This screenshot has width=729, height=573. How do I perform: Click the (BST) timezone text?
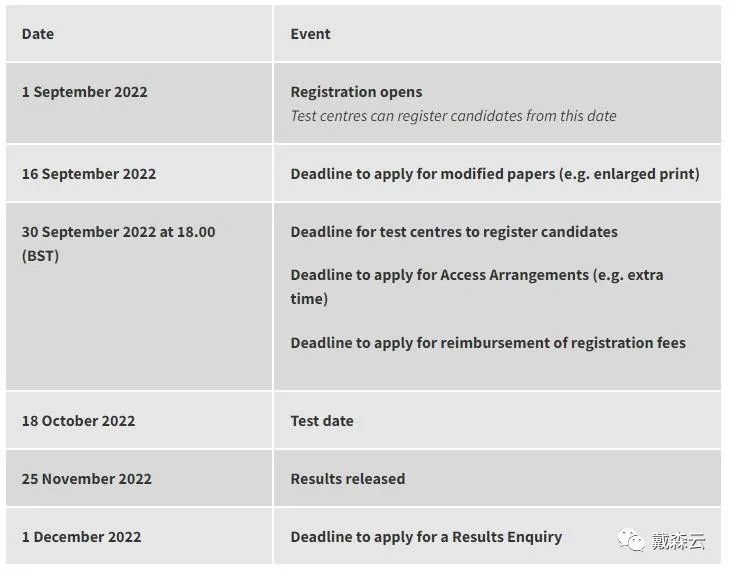[x=40, y=256]
